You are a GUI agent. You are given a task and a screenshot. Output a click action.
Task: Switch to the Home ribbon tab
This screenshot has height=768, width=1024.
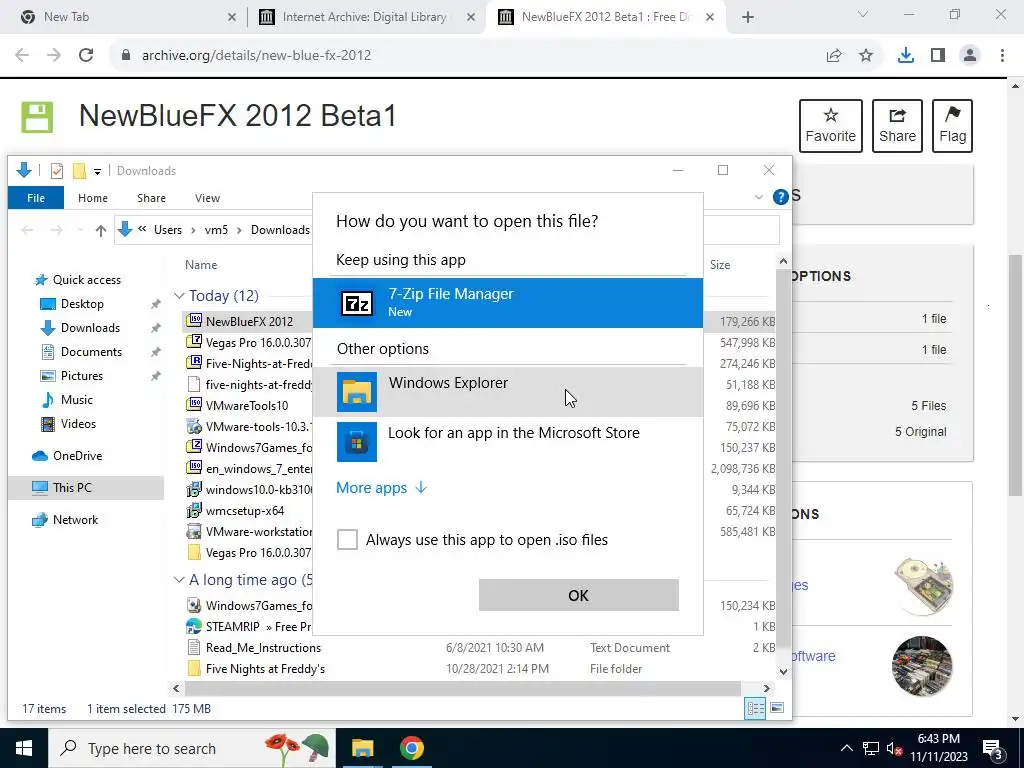pyautogui.click(x=93, y=198)
